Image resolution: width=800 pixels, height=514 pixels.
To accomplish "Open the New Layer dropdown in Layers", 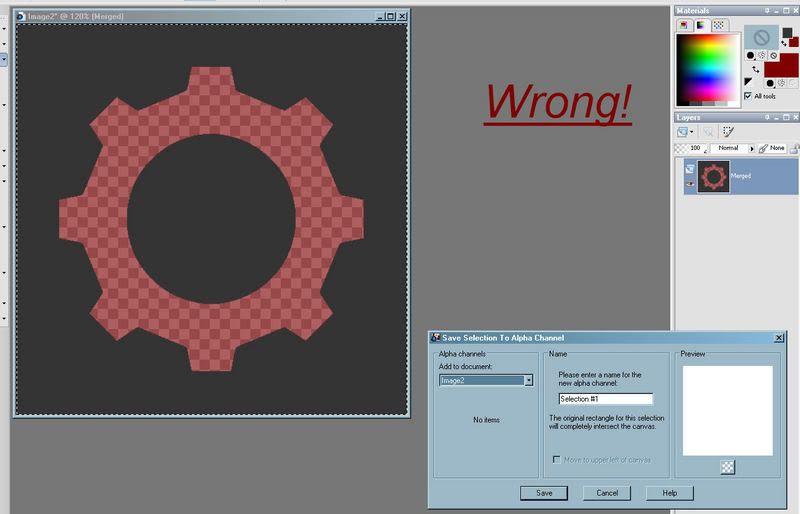I will pyautogui.click(x=691, y=131).
